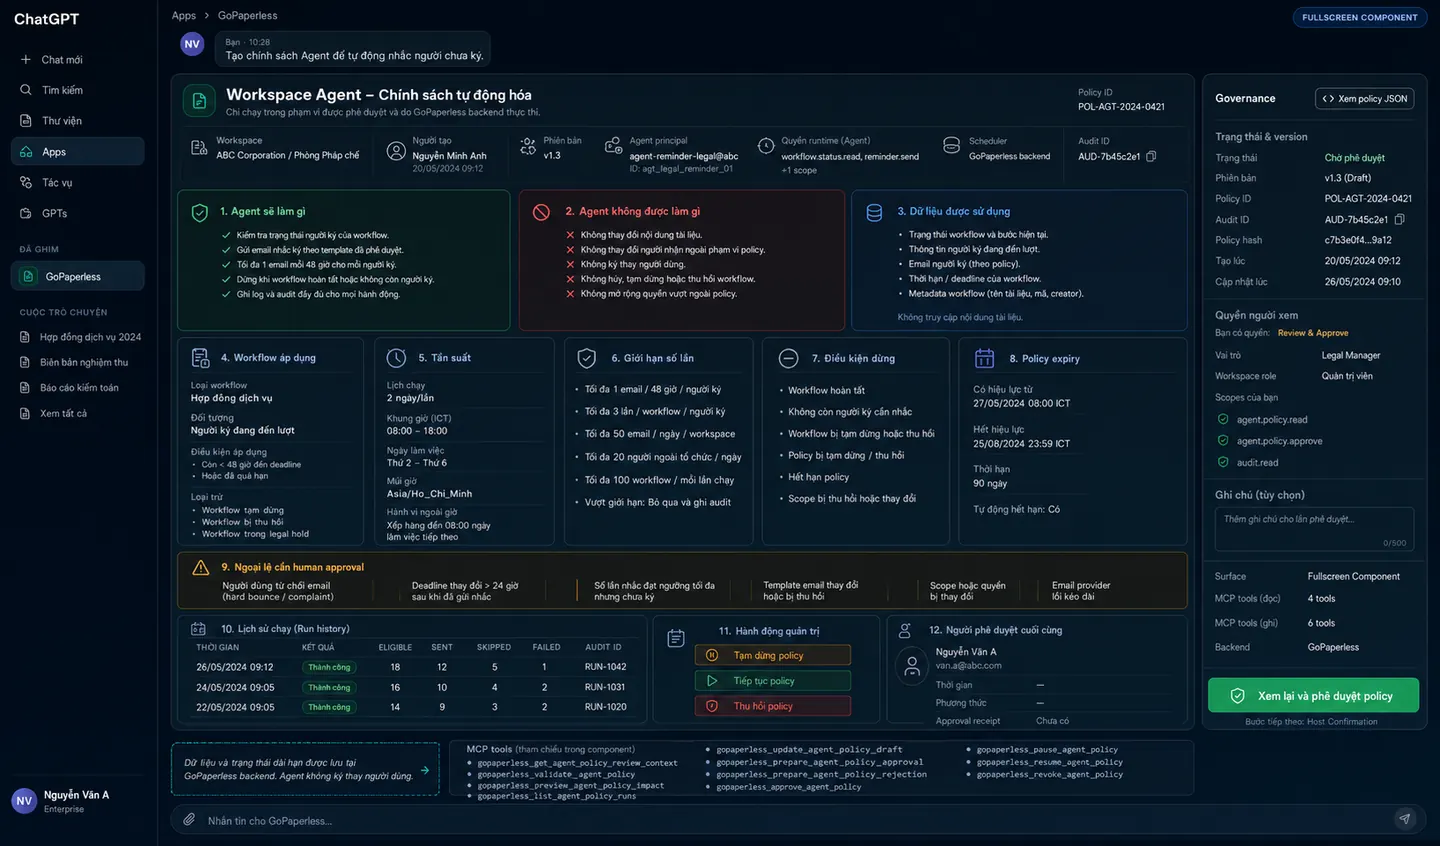Click Tiếp tục policy button
This screenshot has width=1440, height=846.
[773, 681]
